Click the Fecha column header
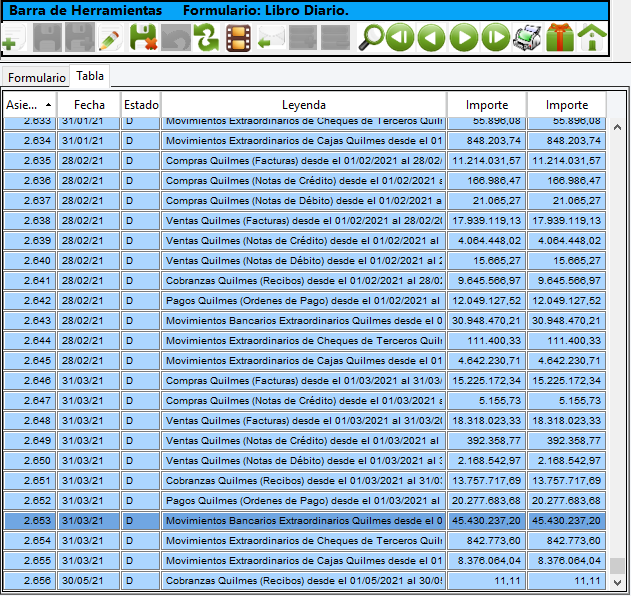 coord(89,105)
